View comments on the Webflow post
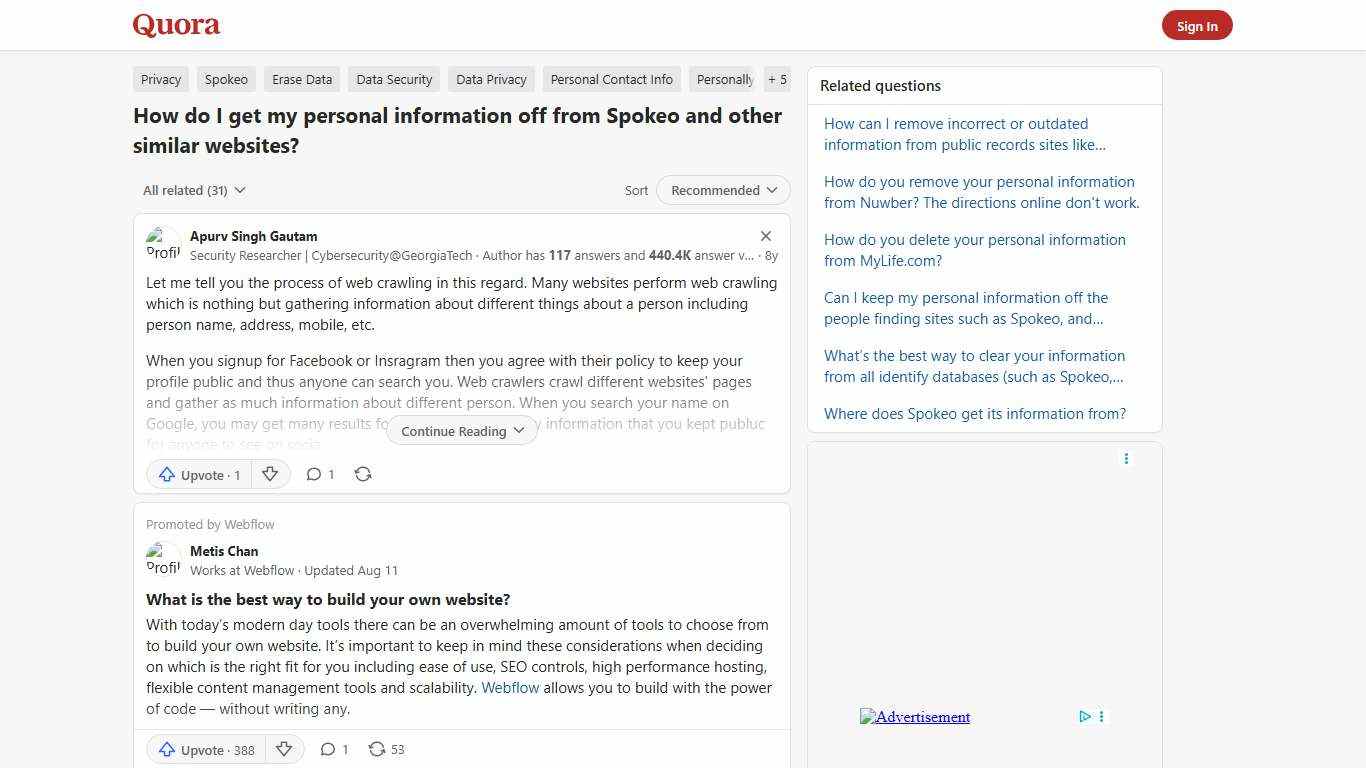The height and width of the screenshot is (768, 1366). 334,749
